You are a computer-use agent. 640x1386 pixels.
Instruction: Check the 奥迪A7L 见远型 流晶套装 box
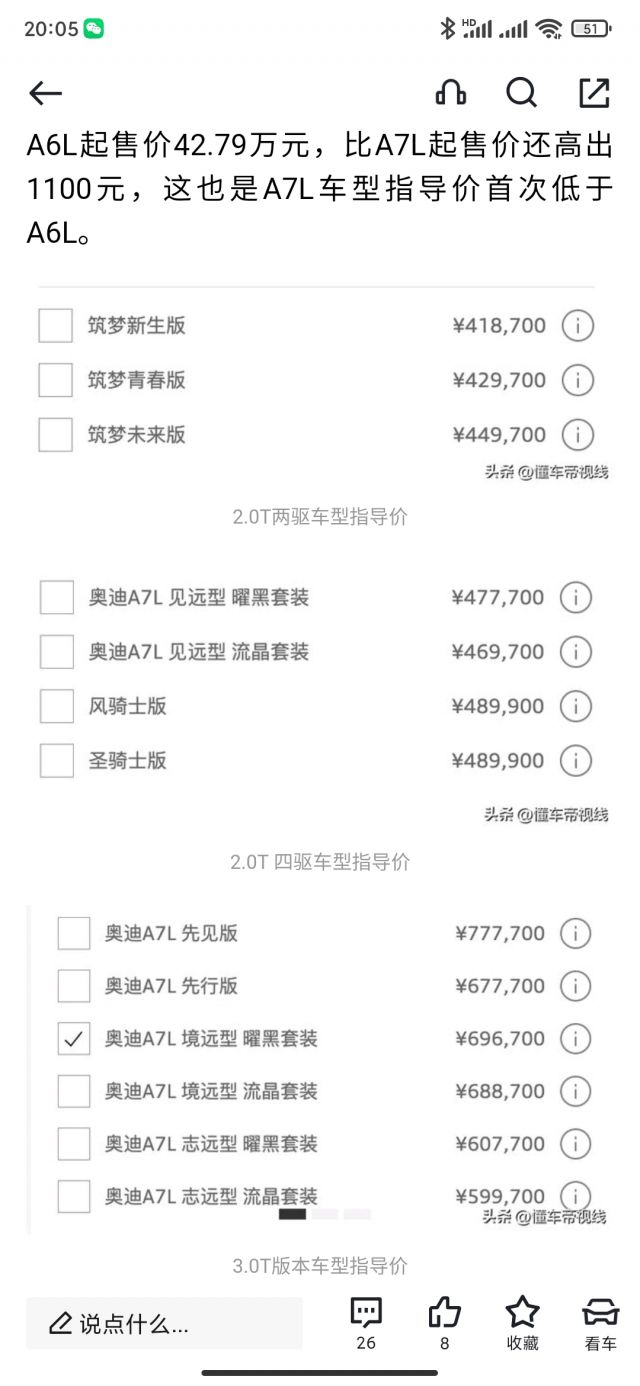(54, 651)
